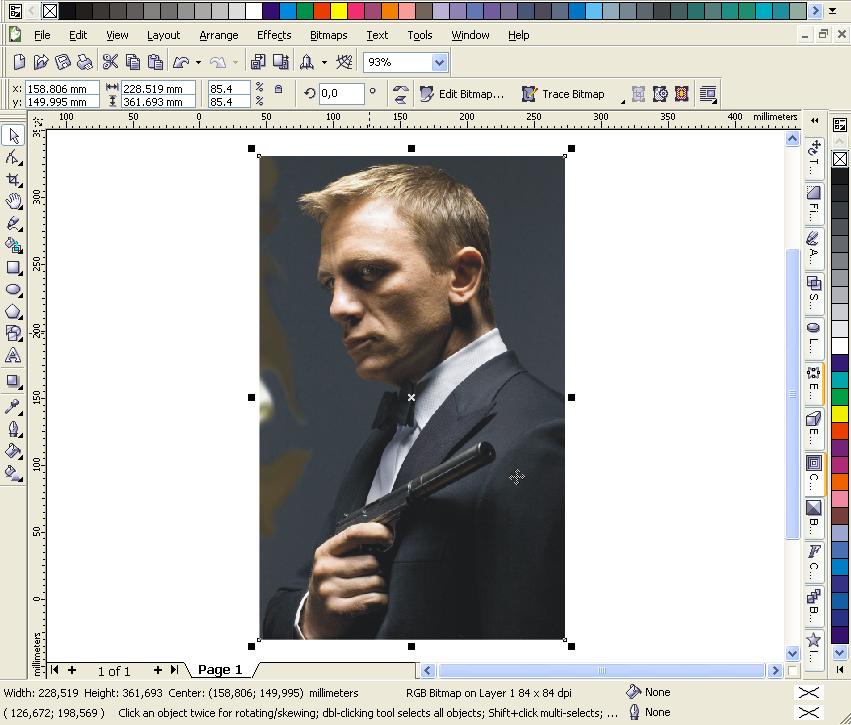
Task: Expand the Trace Bitmap flyout arrow
Action: tap(623, 101)
